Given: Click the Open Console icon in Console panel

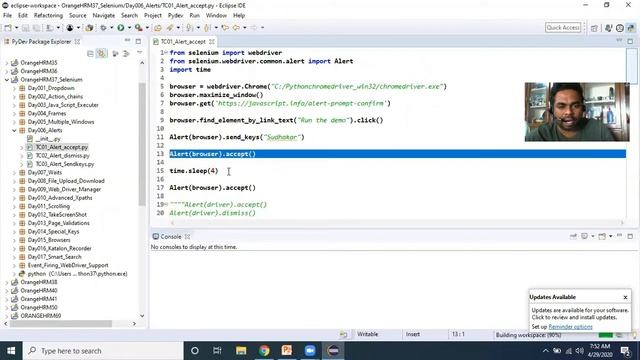Looking at the screenshot, I should click(602, 236).
